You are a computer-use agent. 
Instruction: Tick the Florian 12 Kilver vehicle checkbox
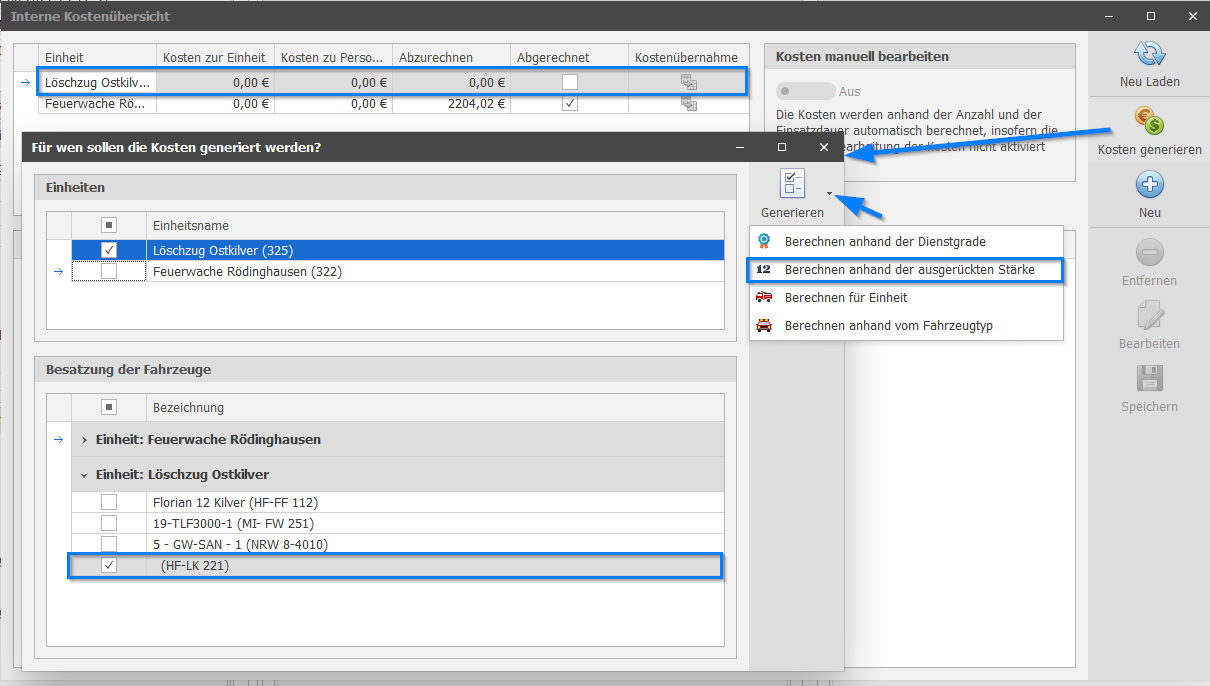(109, 502)
